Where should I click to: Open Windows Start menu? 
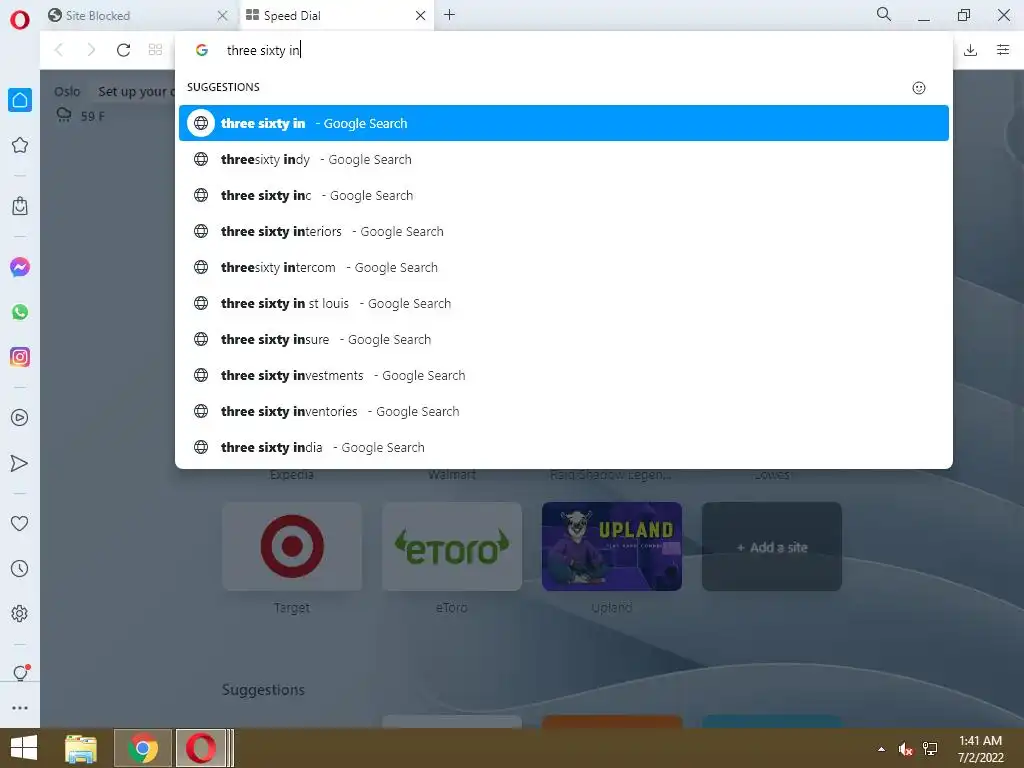(24, 748)
